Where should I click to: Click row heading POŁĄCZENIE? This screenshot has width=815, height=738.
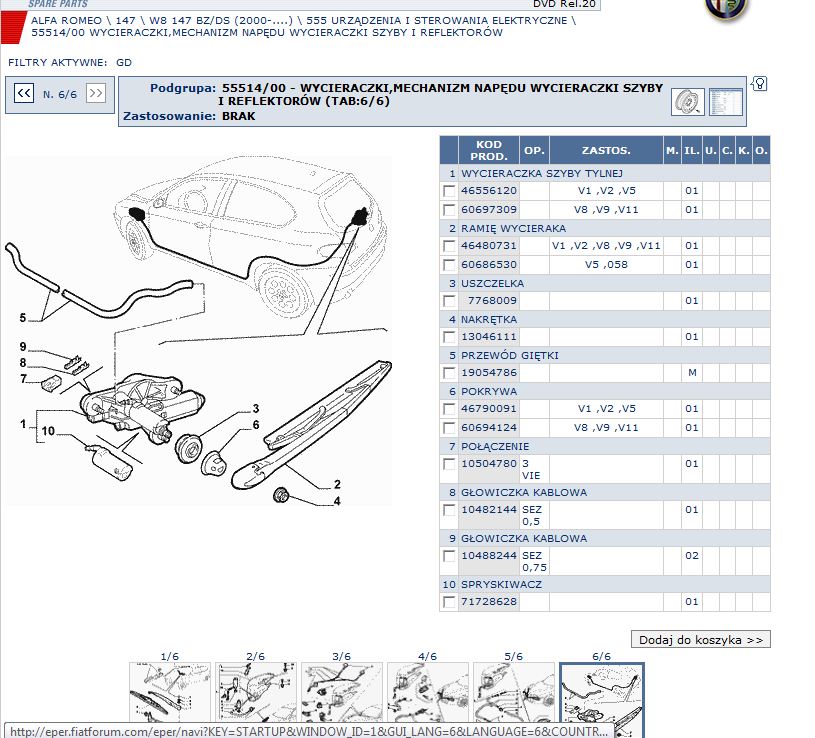coord(495,446)
